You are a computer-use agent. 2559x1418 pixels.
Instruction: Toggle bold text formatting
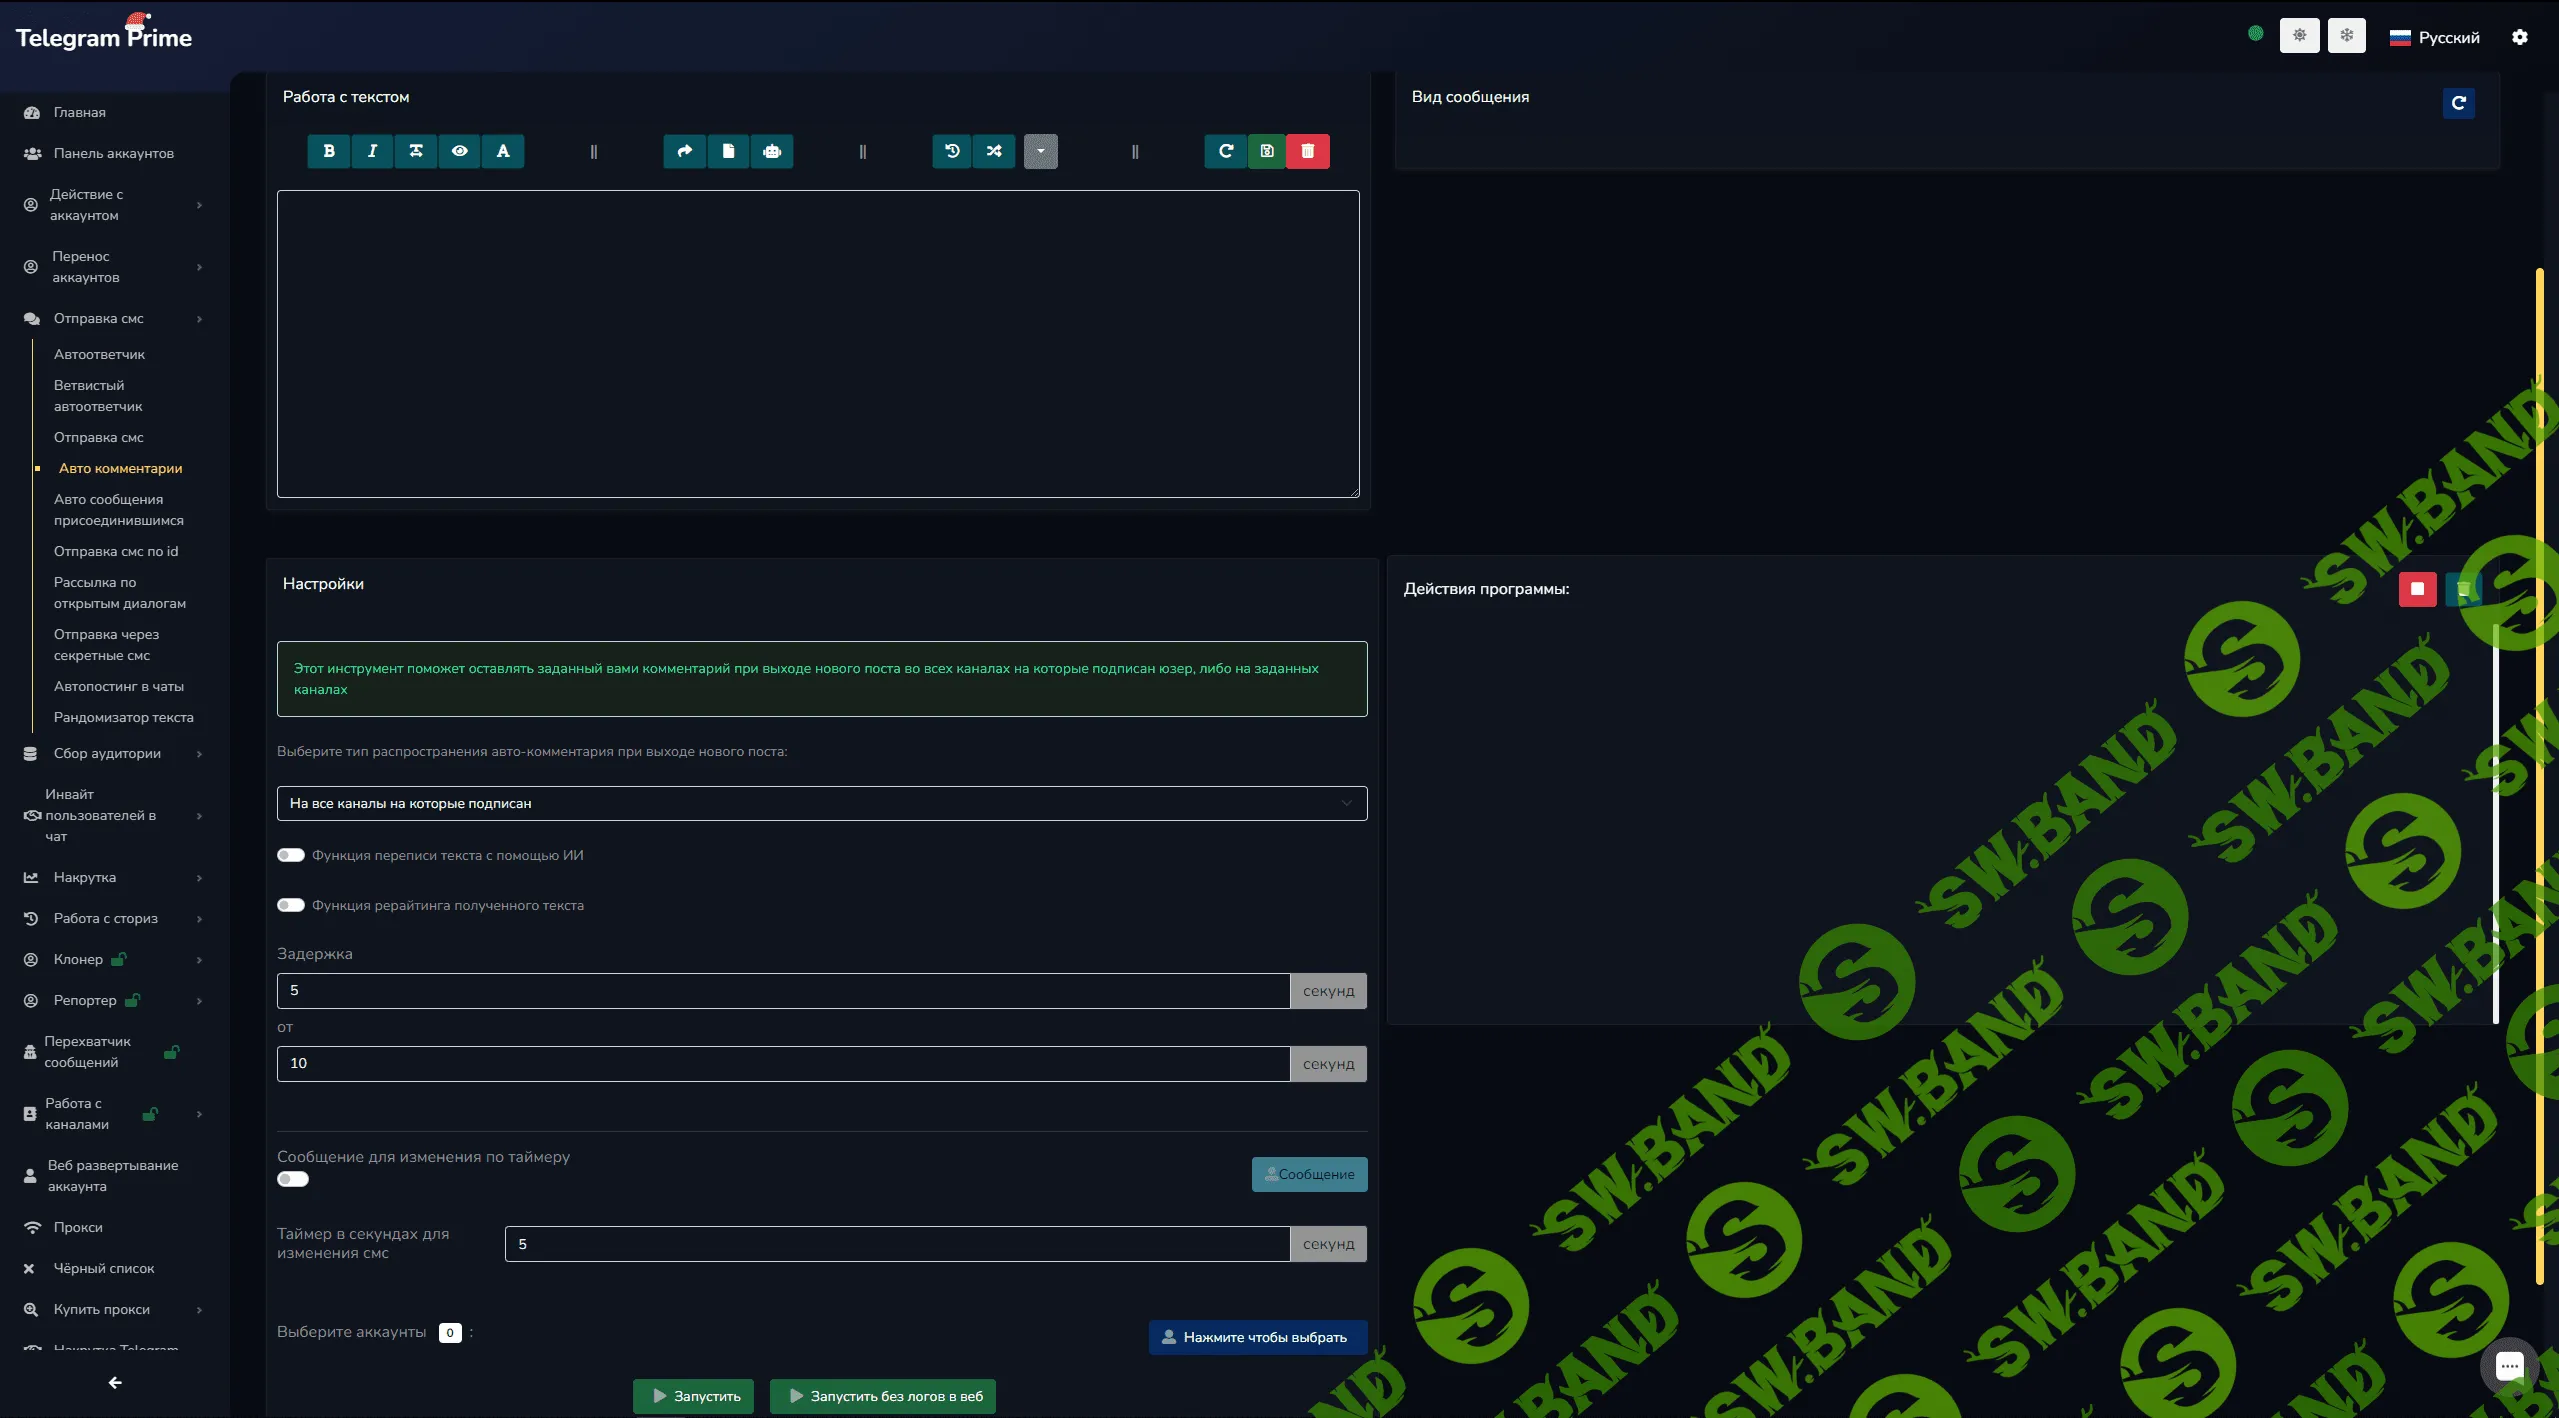(329, 151)
